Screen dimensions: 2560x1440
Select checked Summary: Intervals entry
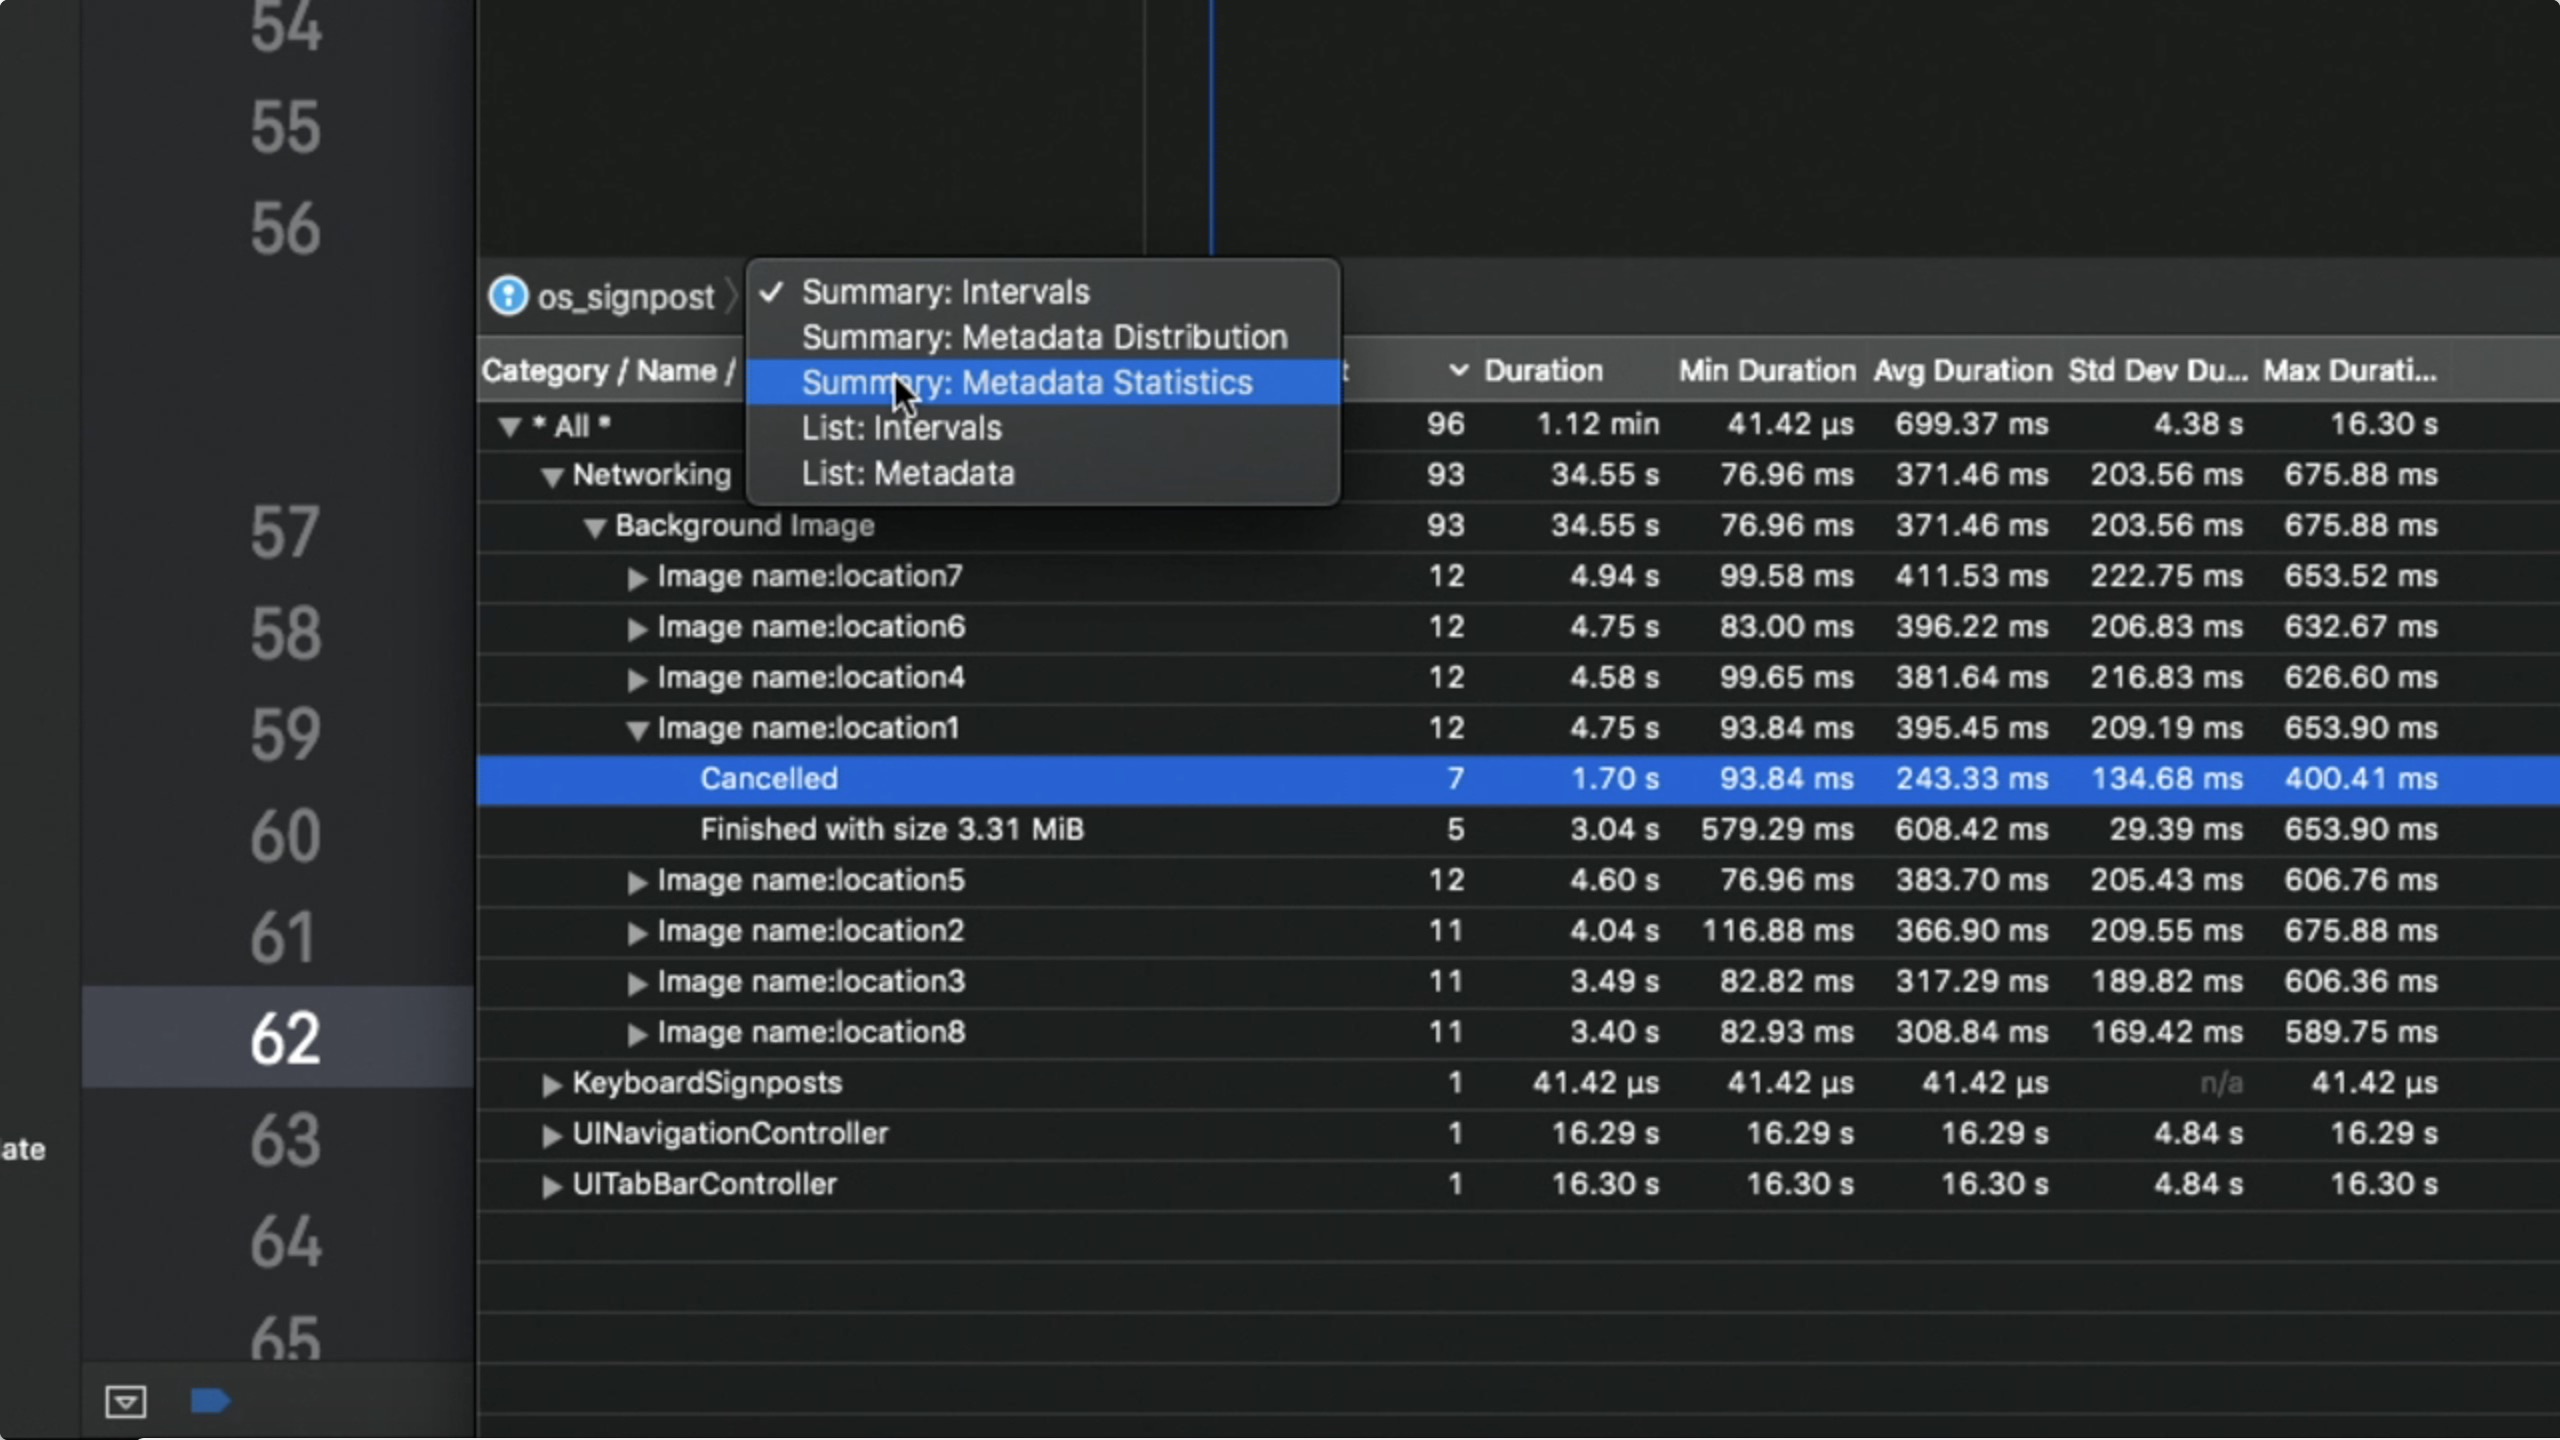click(x=945, y=292)
